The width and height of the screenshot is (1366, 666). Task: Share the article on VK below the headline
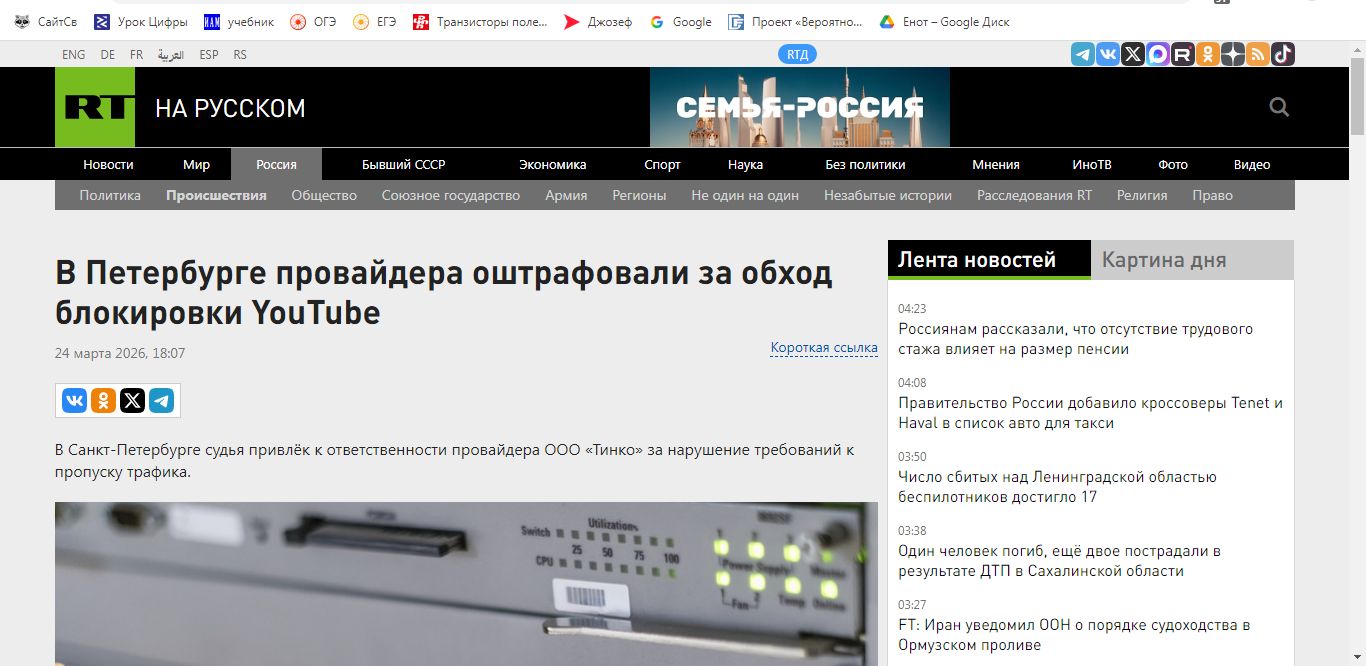click(74, 401)
